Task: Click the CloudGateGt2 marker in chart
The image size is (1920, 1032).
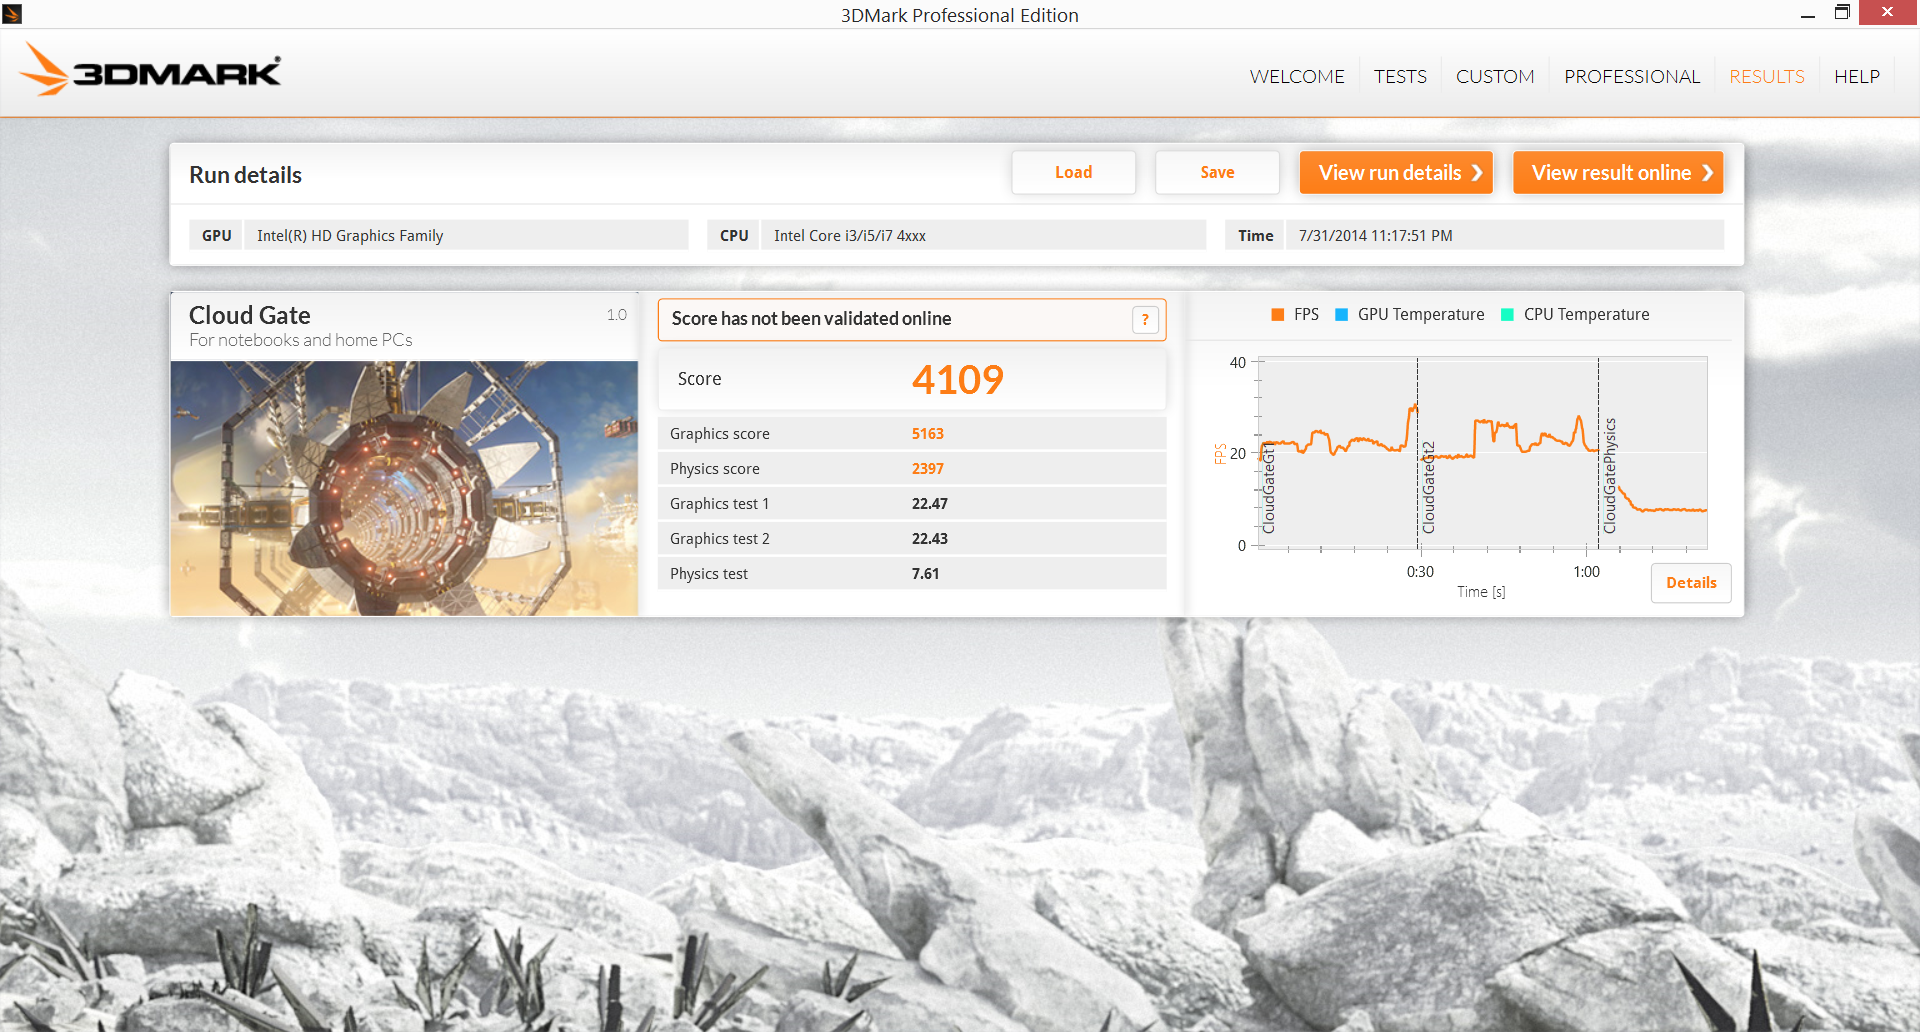Action: [1428, 487]
